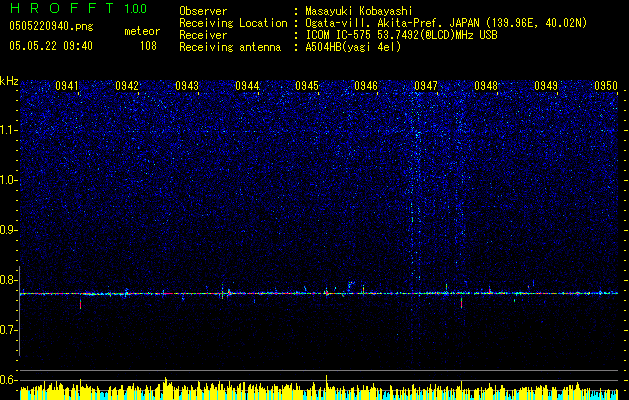
Task: Click the 0948 time marker
Action: [486, 85]
